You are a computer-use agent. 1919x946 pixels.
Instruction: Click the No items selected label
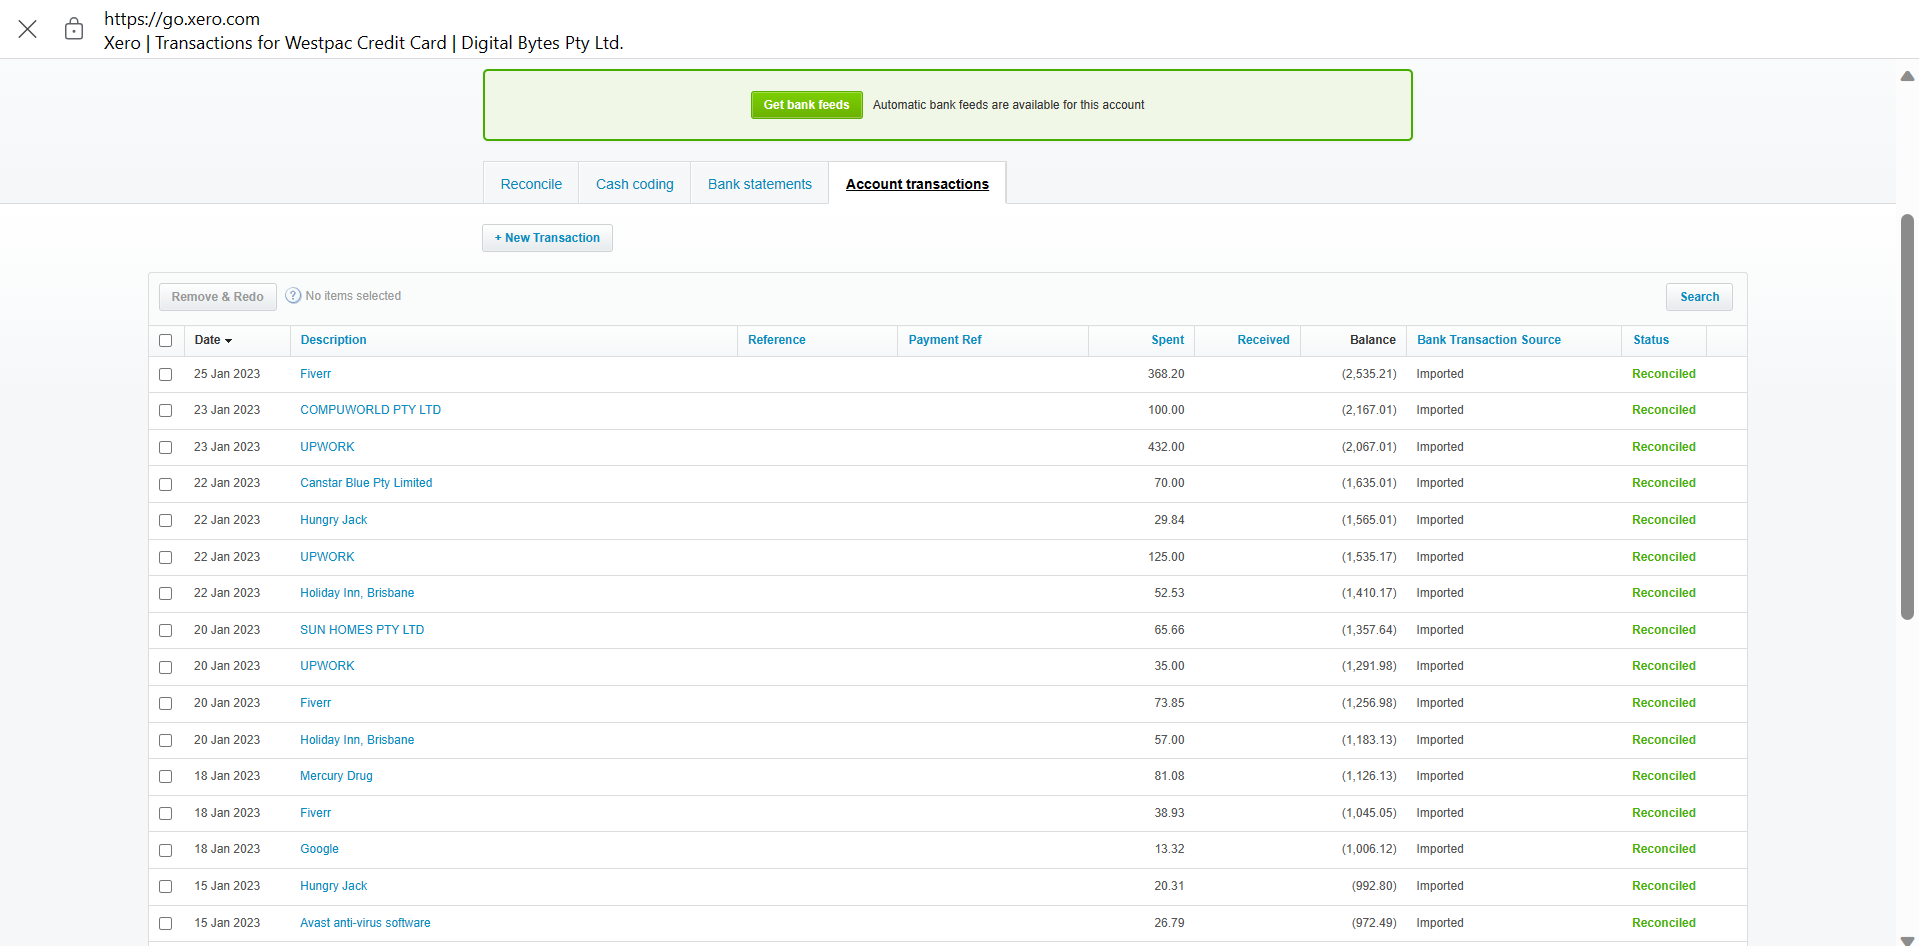click(x=353, y=296)
